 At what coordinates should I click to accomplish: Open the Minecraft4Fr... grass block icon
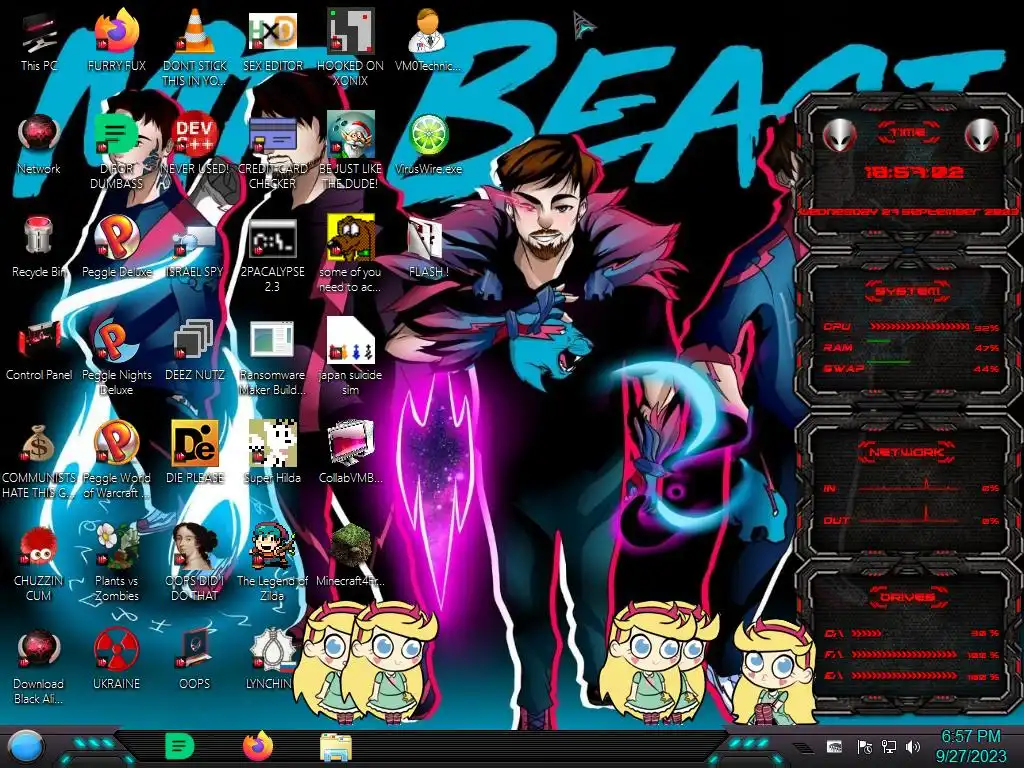click(350, 555)
